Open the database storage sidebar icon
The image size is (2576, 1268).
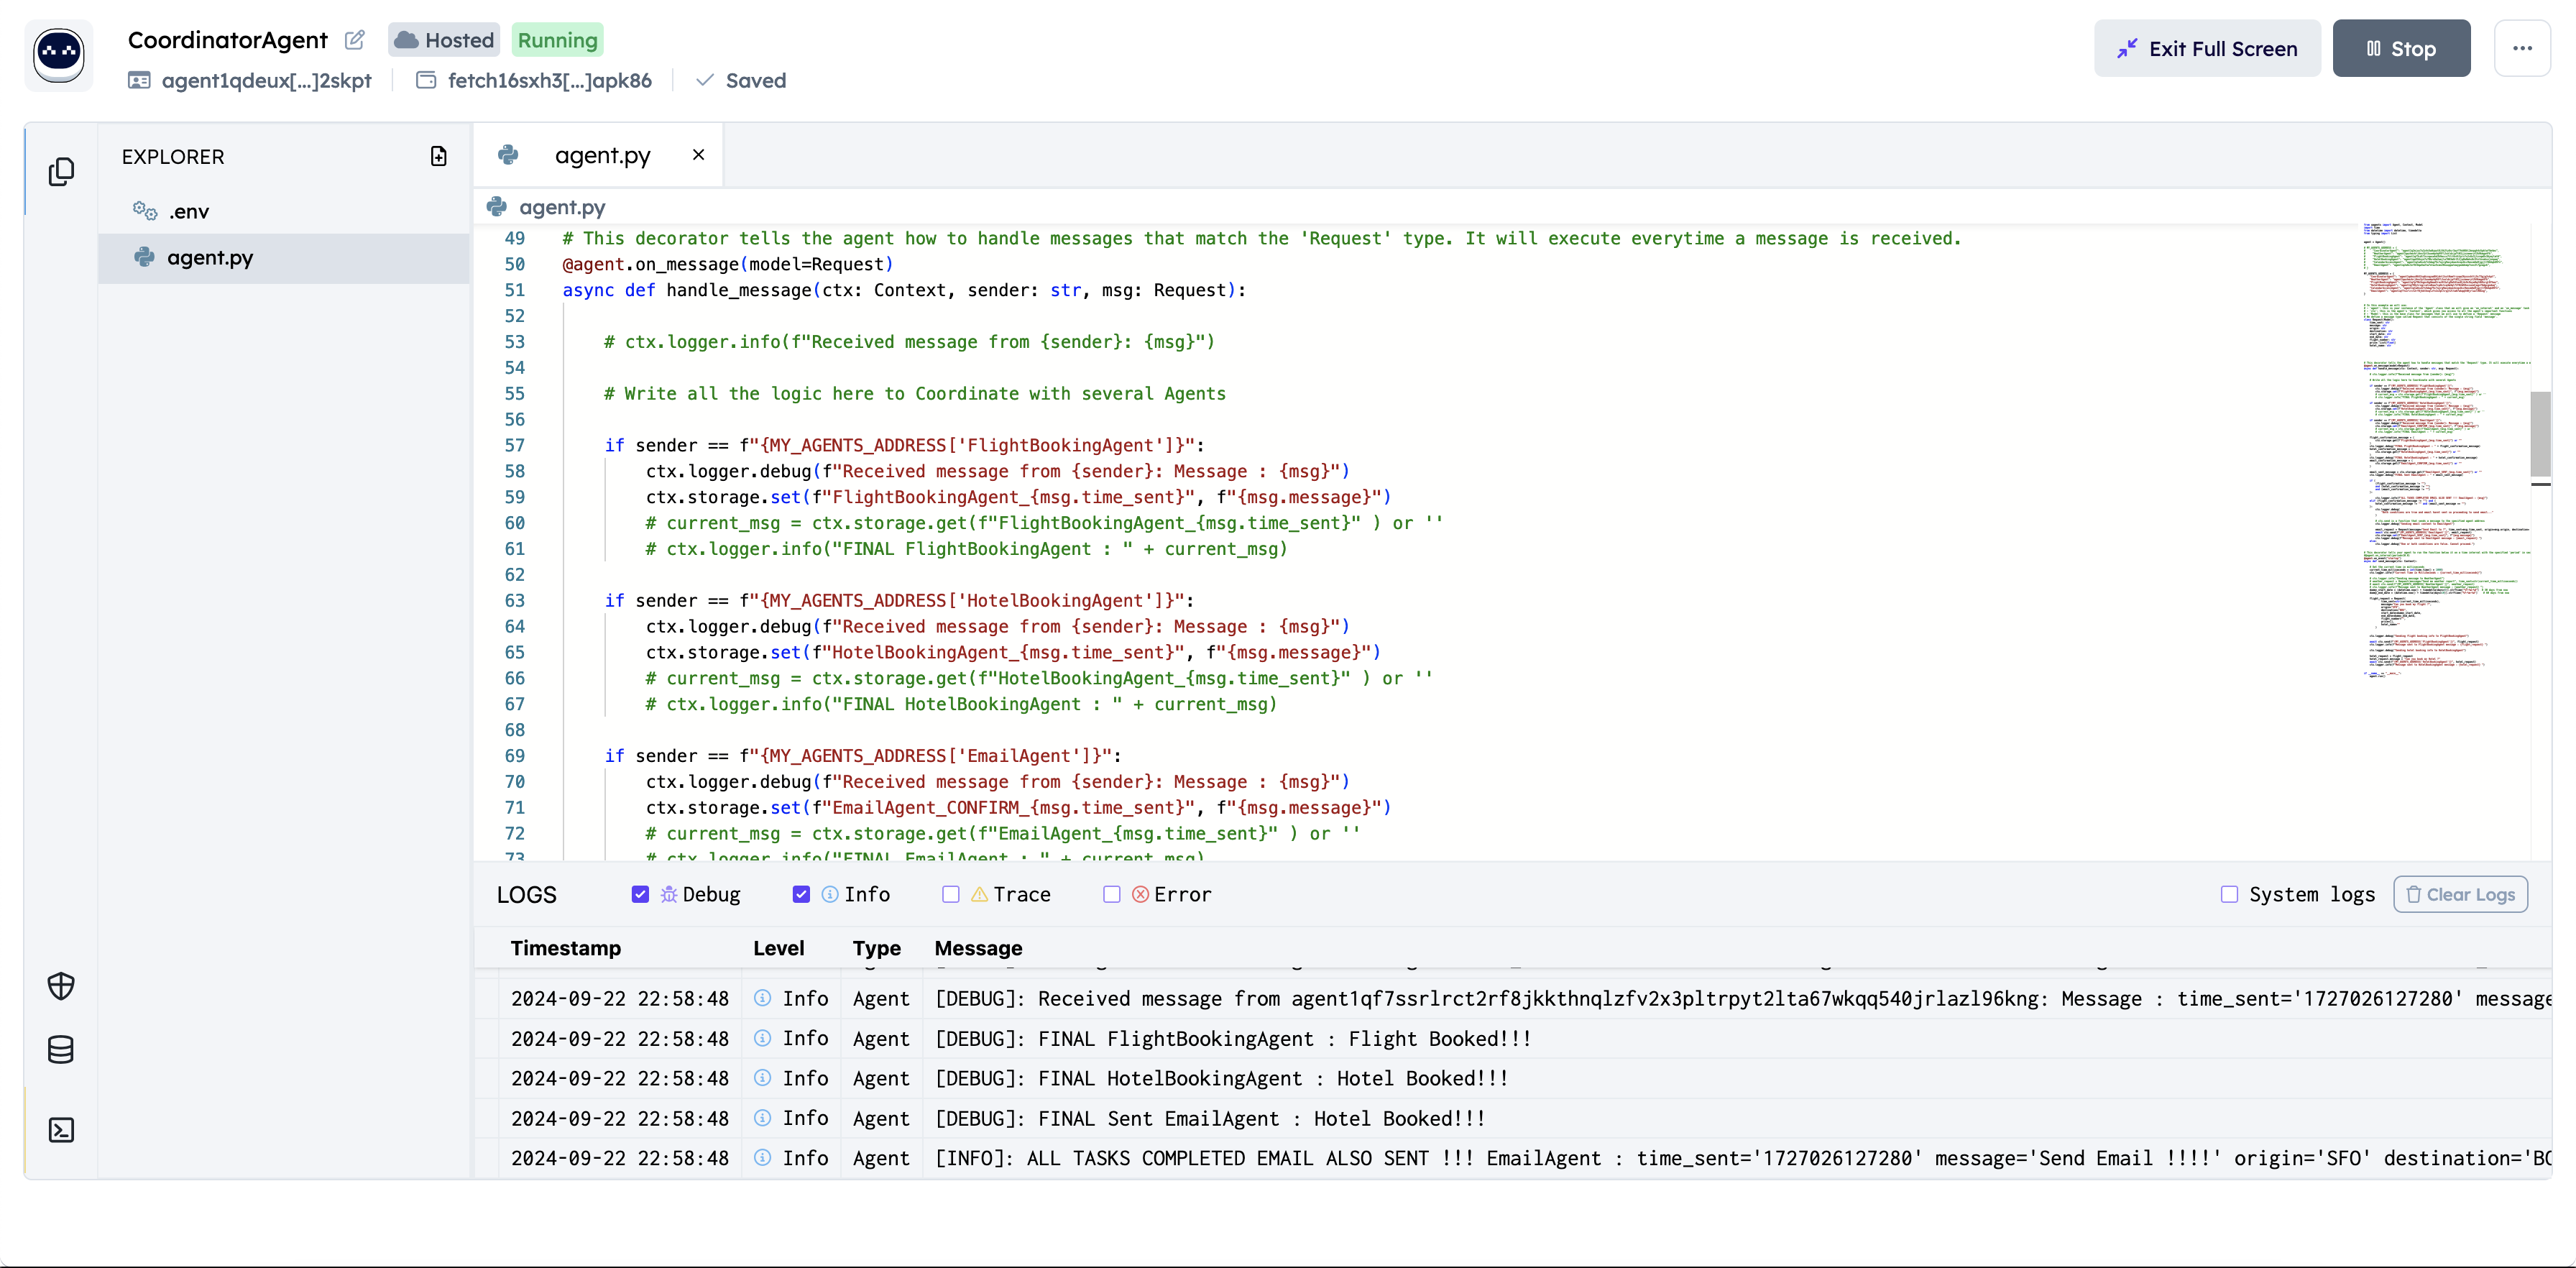coord(61,1049)
